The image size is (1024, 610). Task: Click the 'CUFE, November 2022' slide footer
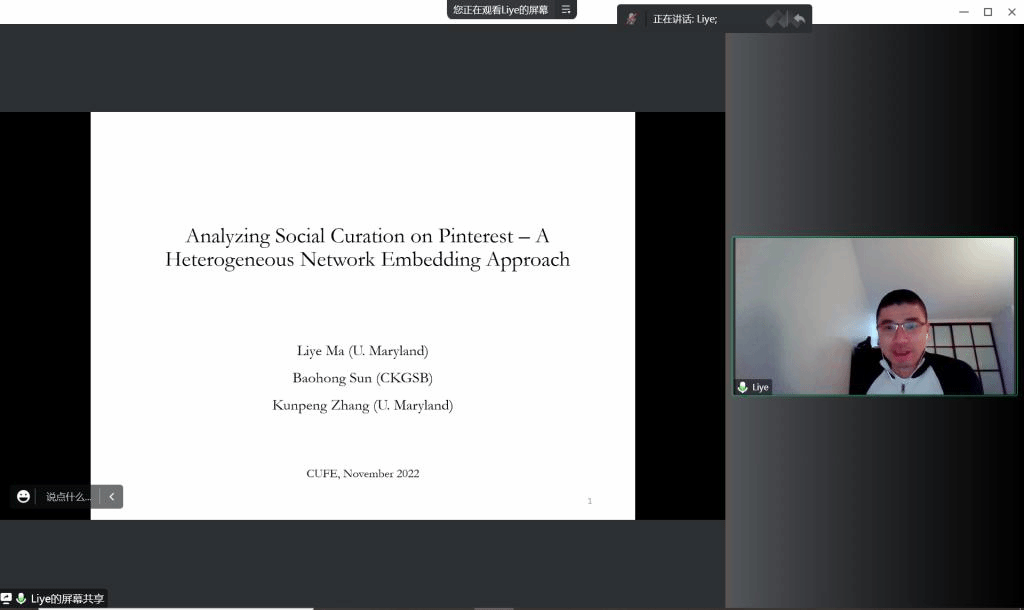[x=362, y=473]
